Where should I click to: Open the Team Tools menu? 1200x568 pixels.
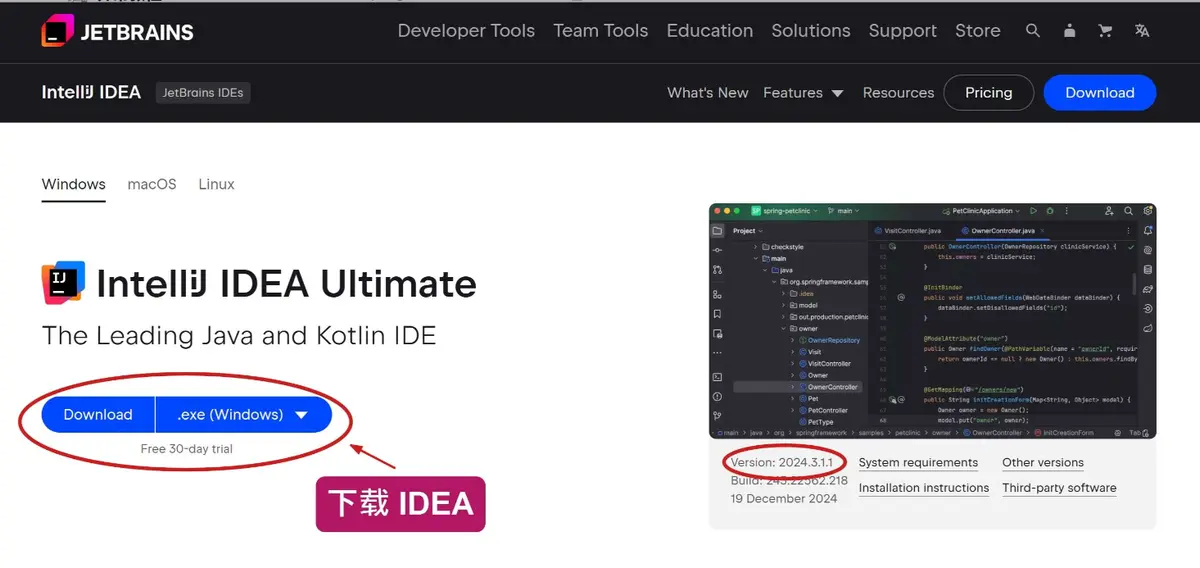click(x=601, y=31)
